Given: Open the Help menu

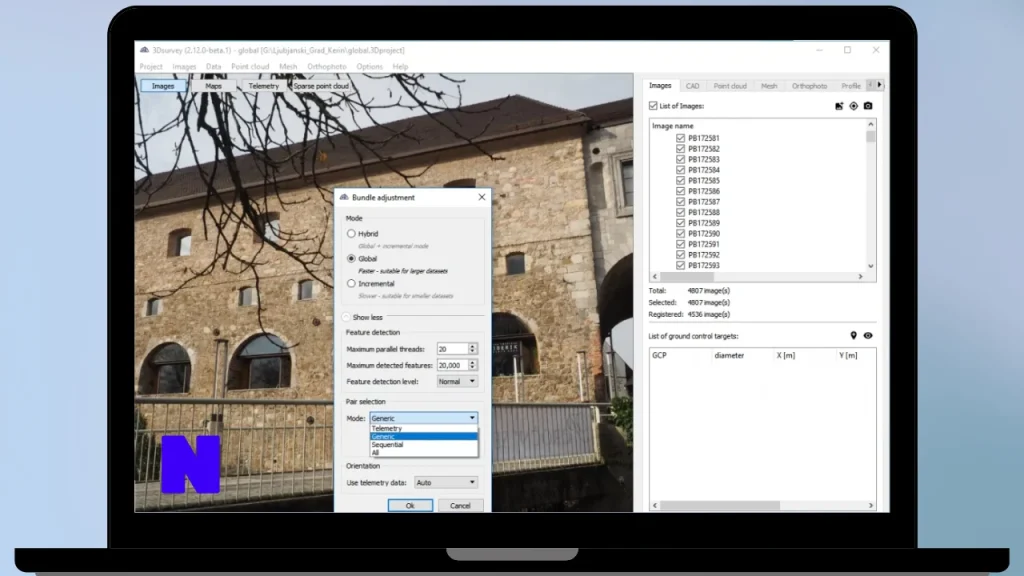Looking at the screenshot, I should click(x=400, y=67).
